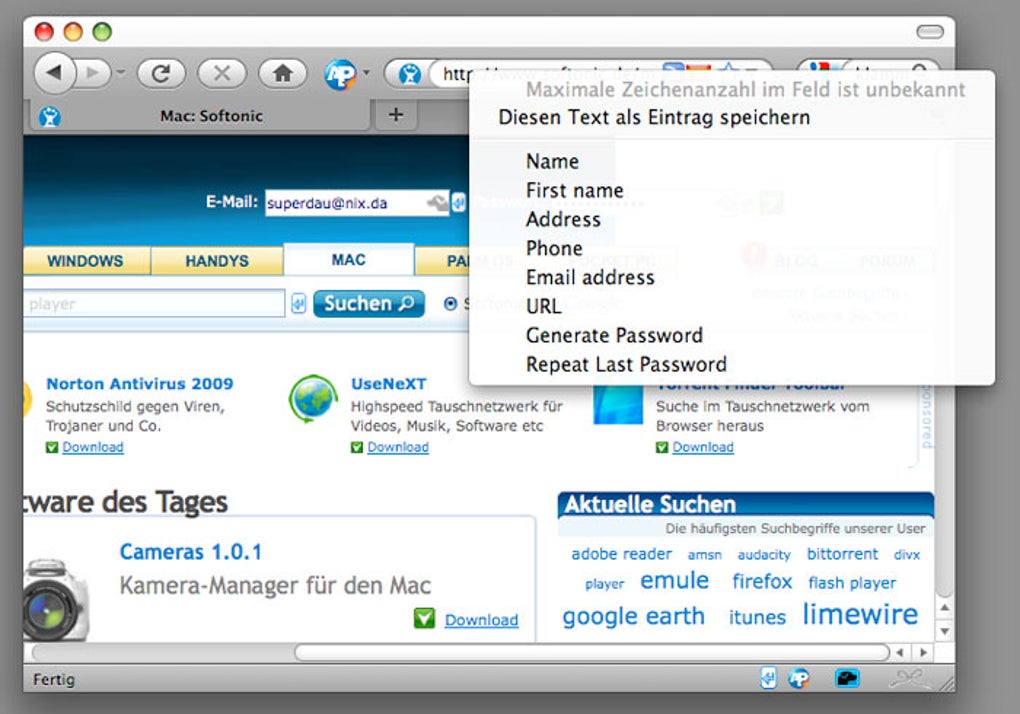Click the blue AP password manager toolbar icon

340,74
